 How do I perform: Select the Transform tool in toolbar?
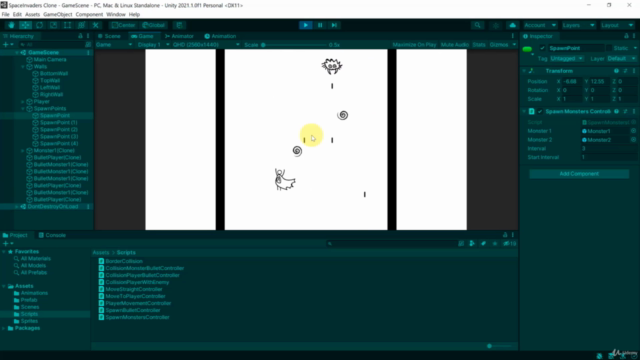(x=81, y=25)
